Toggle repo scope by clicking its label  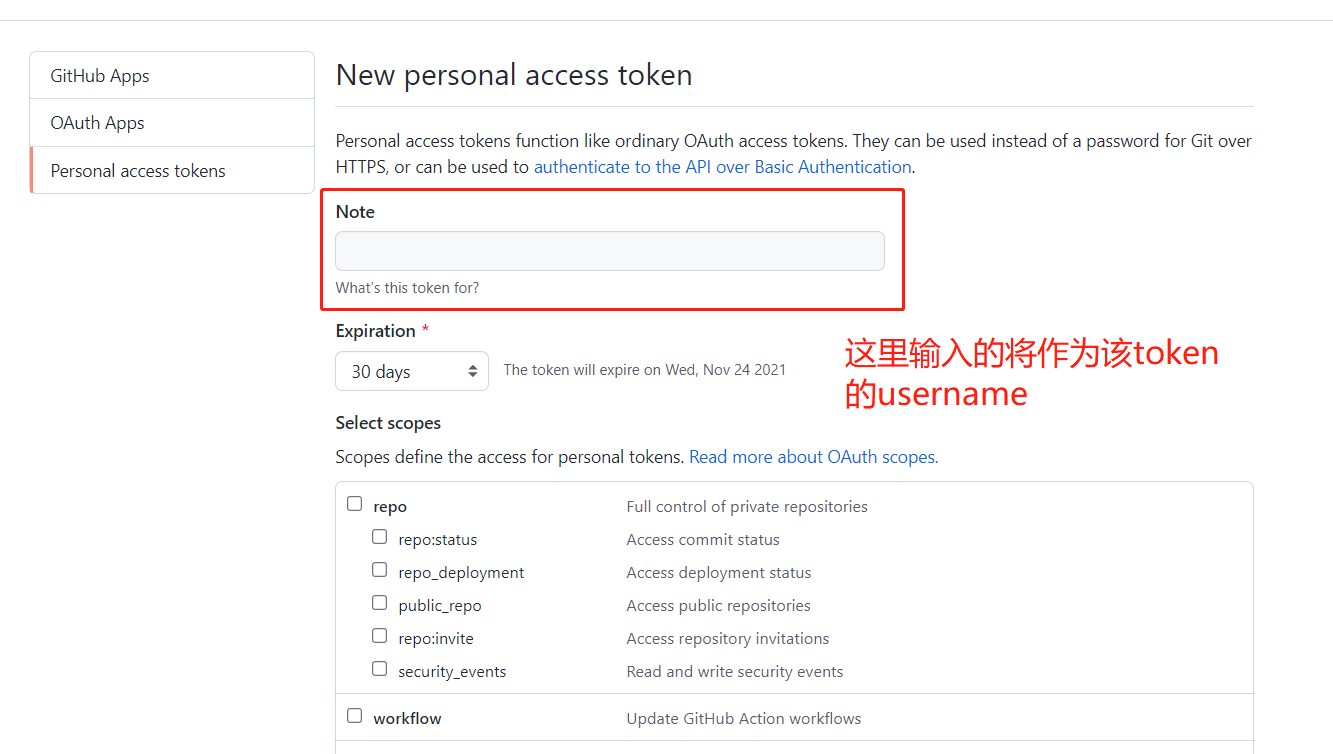pyautogui.click(x=389, y=506)
